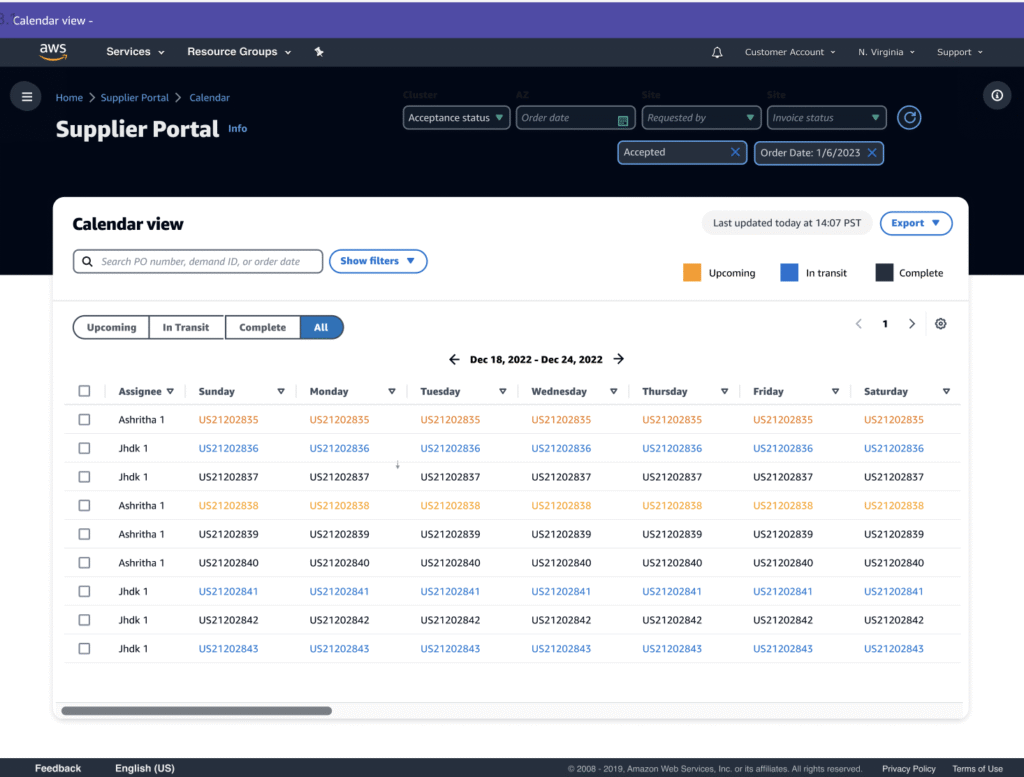Screen dimensions: 1024x777
Task: Open the Export dropdown button
Action: point(915,223)
